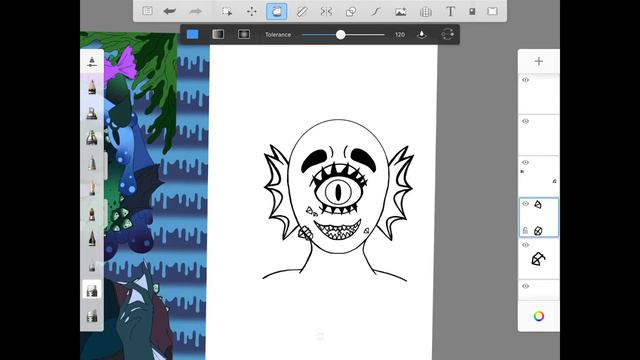Choose linear gradient fill mode
The image size is (640, 360).
(x=218, y=34)
